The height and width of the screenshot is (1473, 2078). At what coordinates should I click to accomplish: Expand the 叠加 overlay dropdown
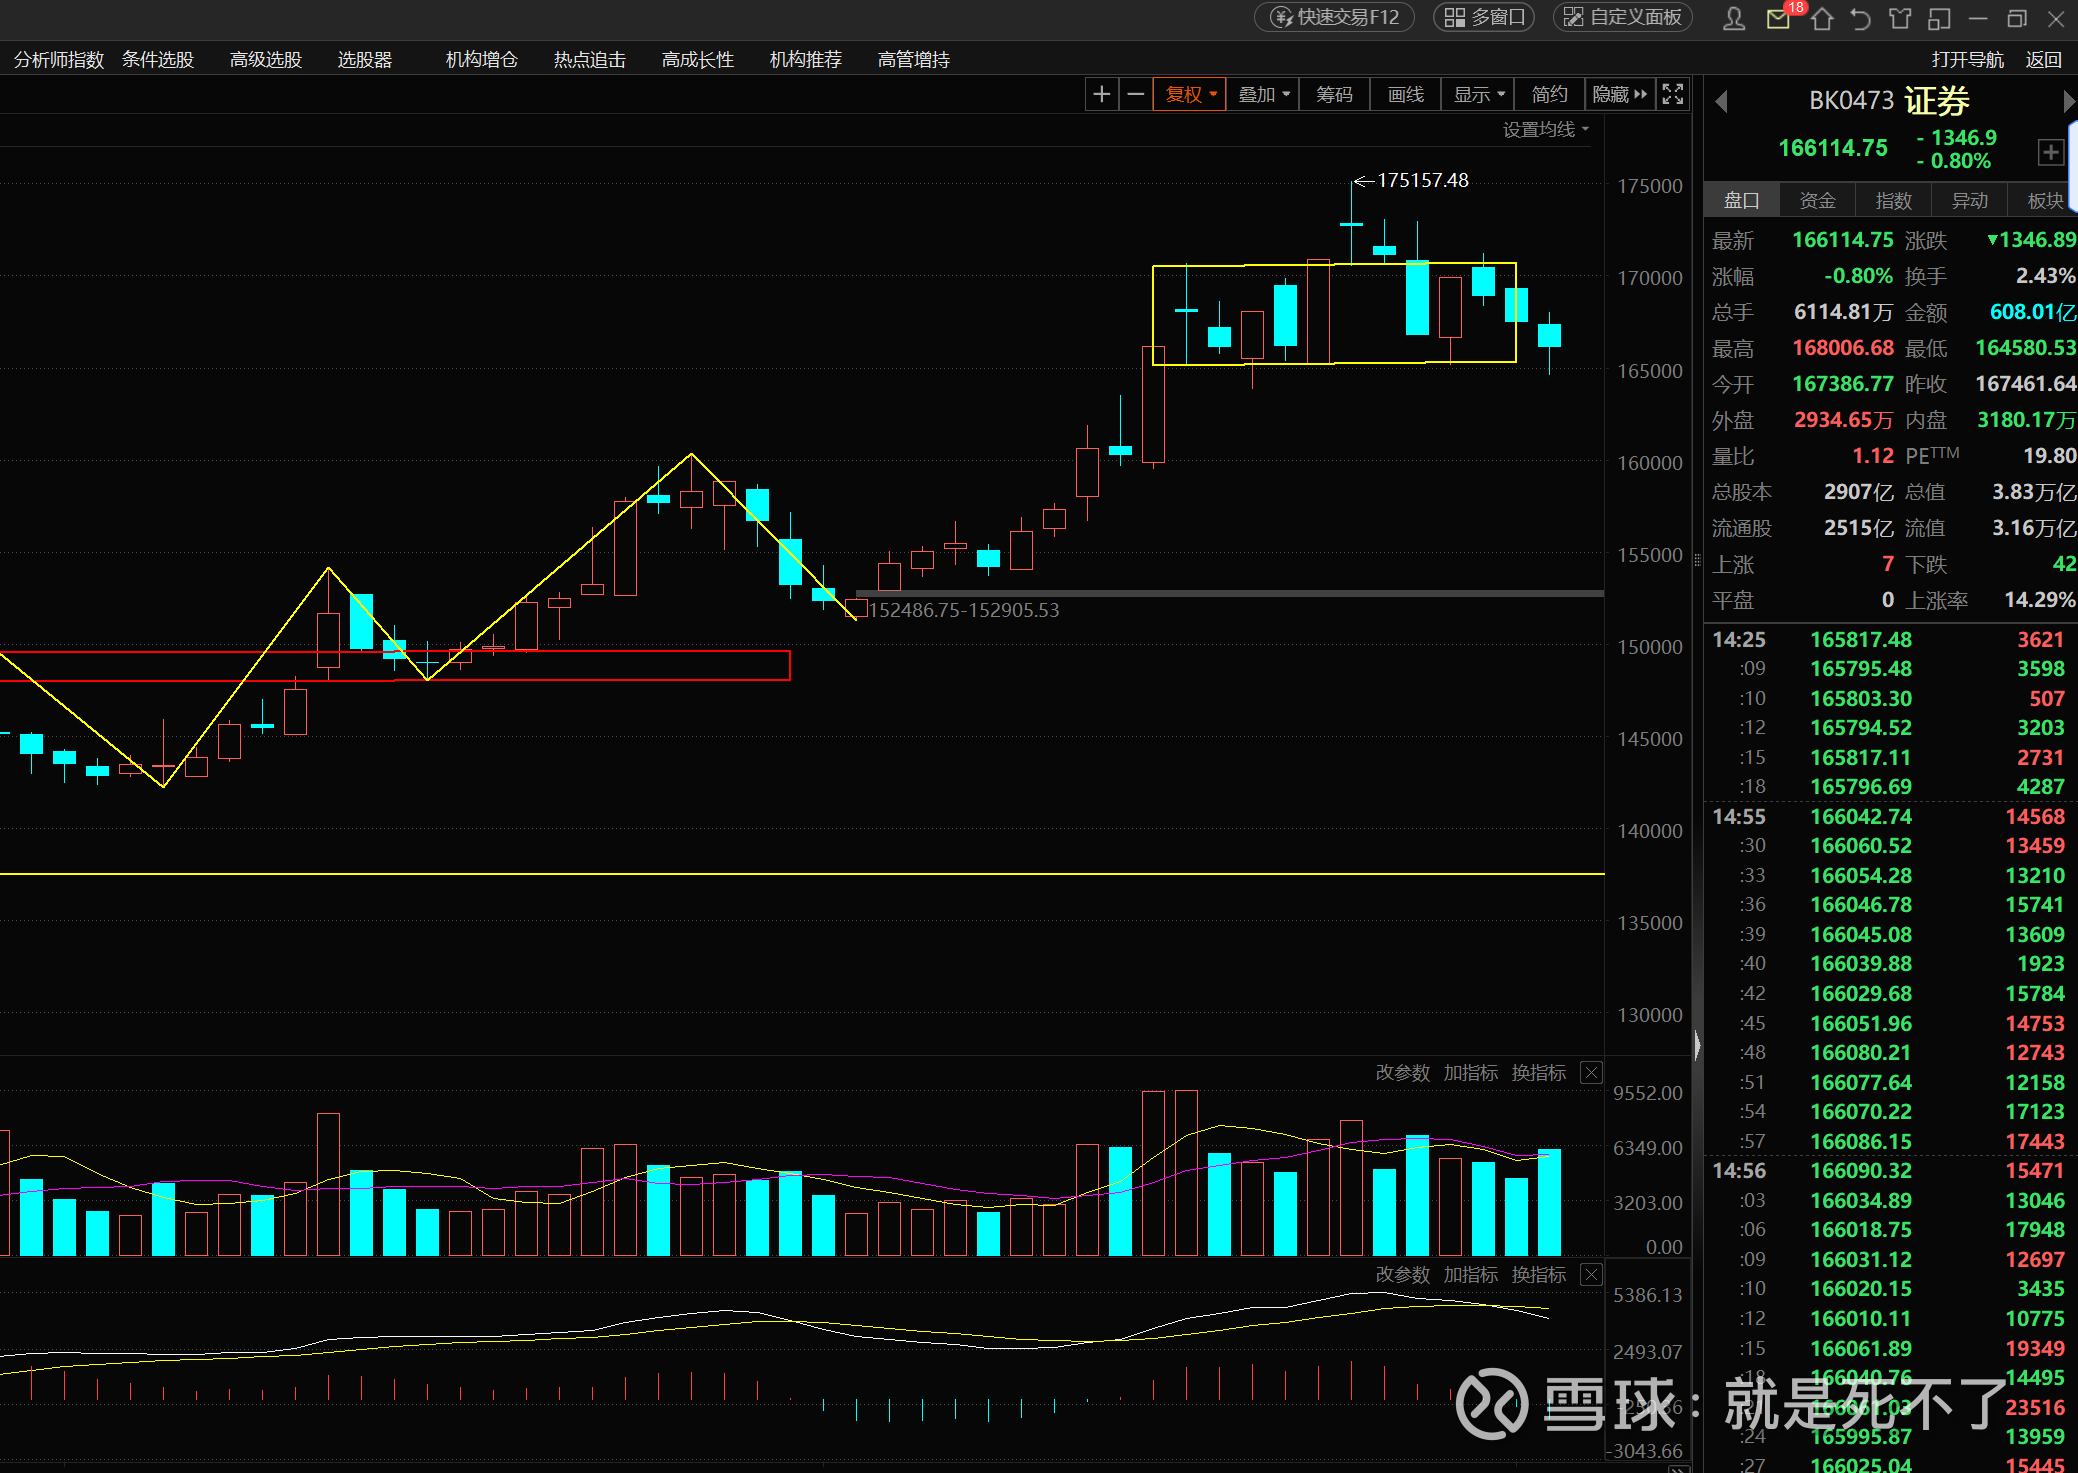tap(1263, 94)
